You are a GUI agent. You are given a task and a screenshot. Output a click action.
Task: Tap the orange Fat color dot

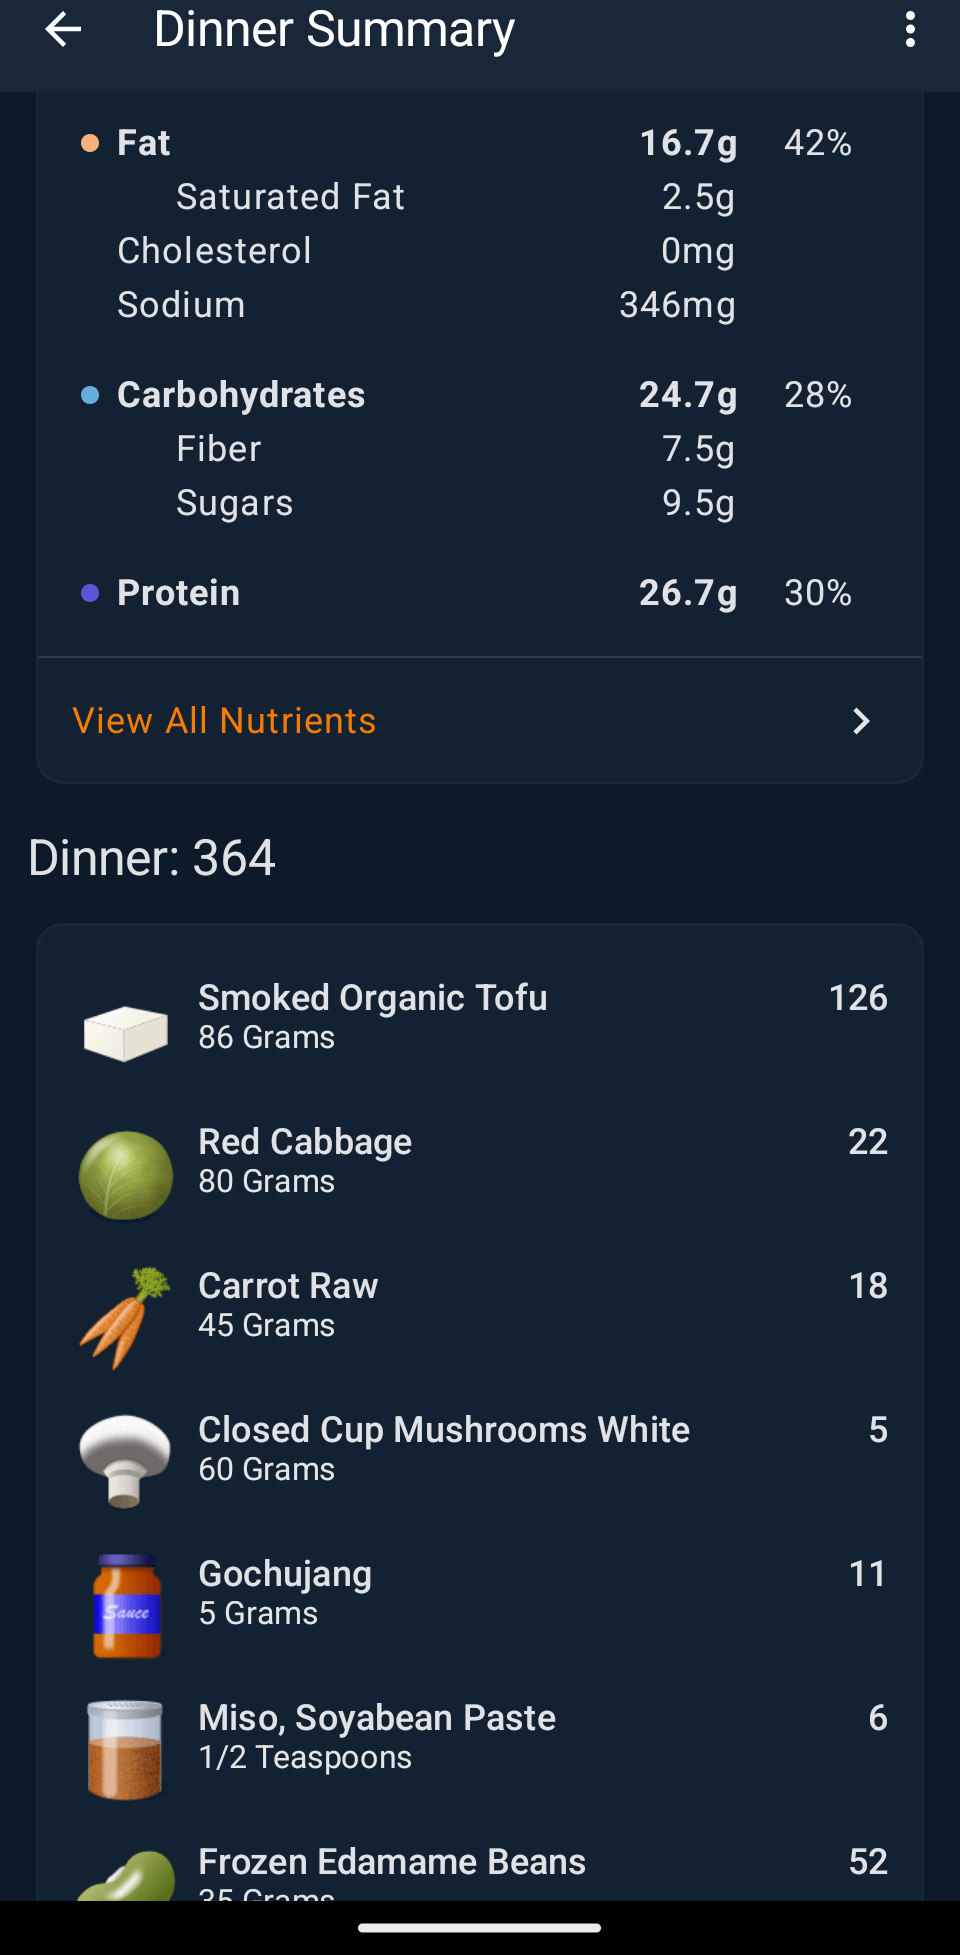pyautogui.click(x=90, y=143)
